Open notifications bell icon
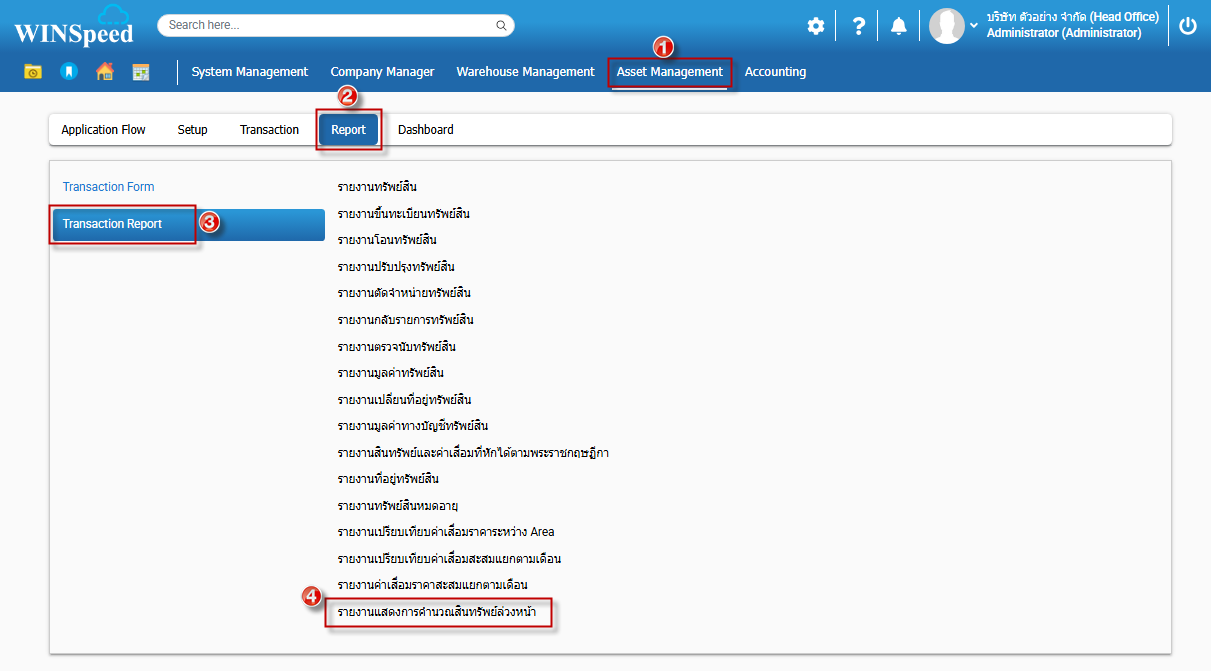The image size is (1211, 671). (x=899, y=26)
